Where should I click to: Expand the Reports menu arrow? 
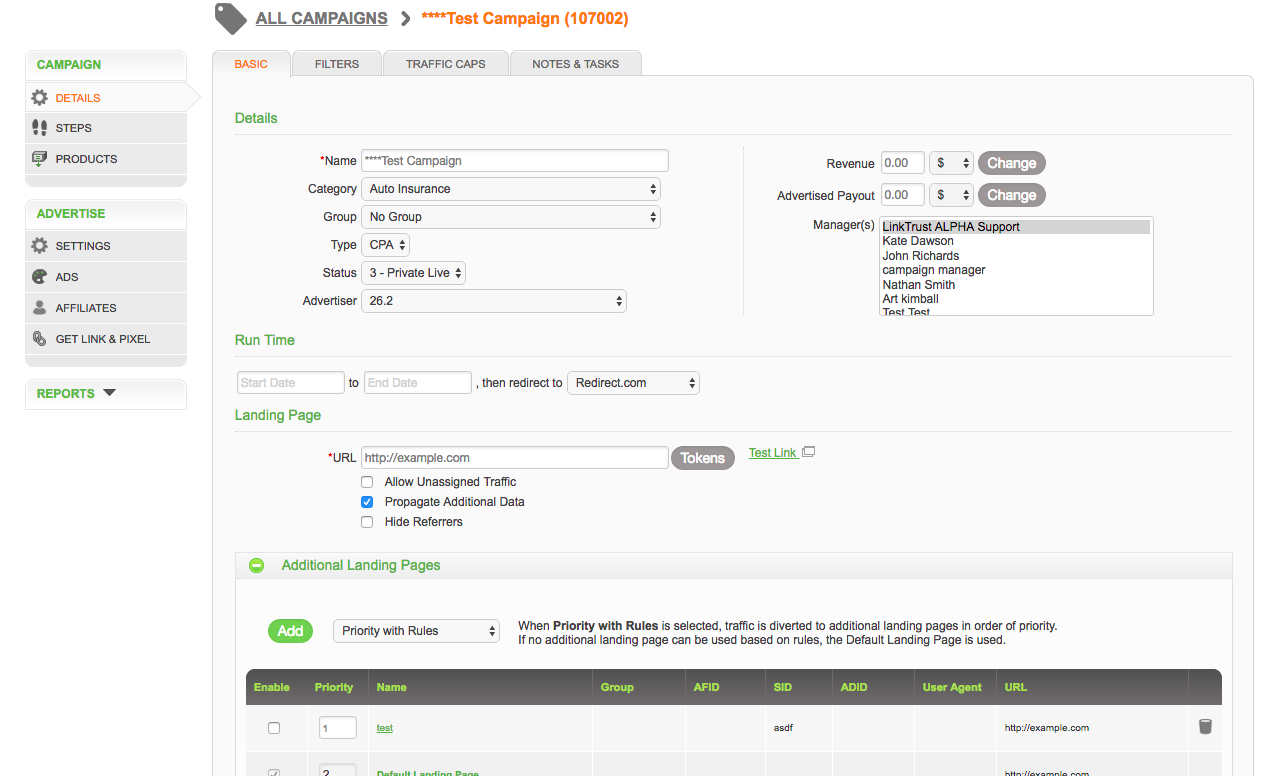109,393
